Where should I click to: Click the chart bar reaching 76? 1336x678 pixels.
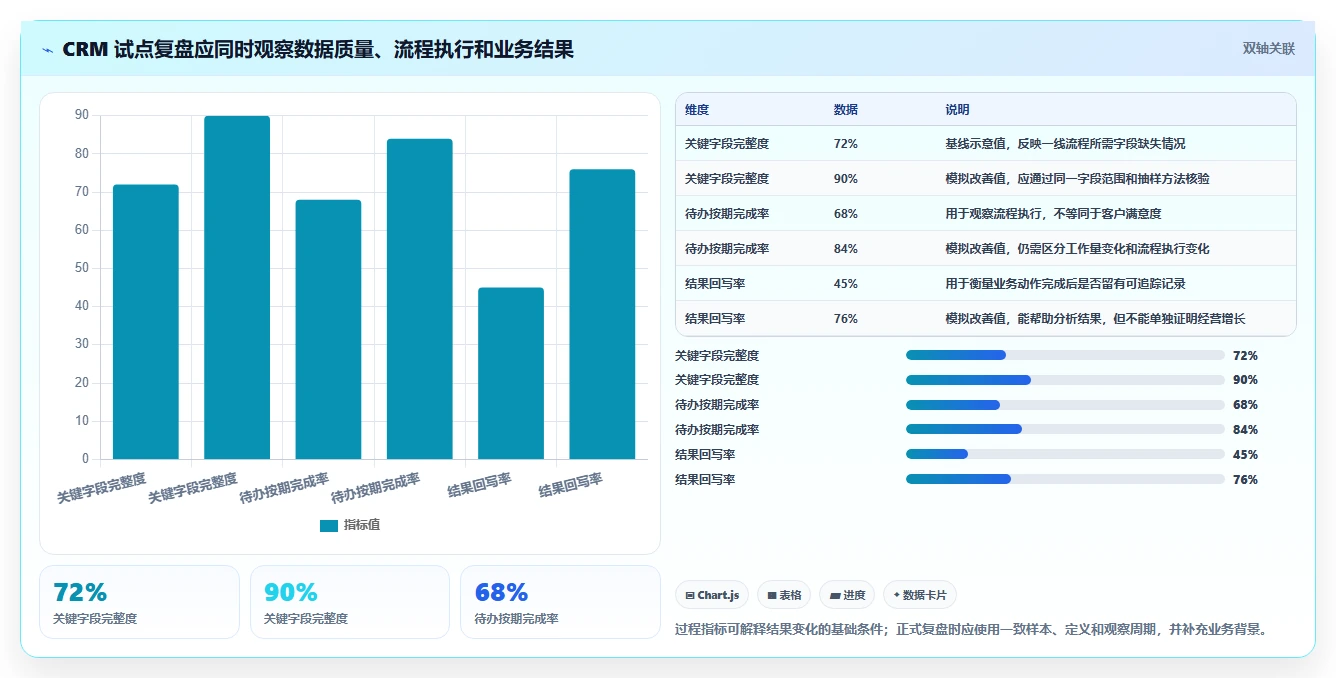point(602,314)
